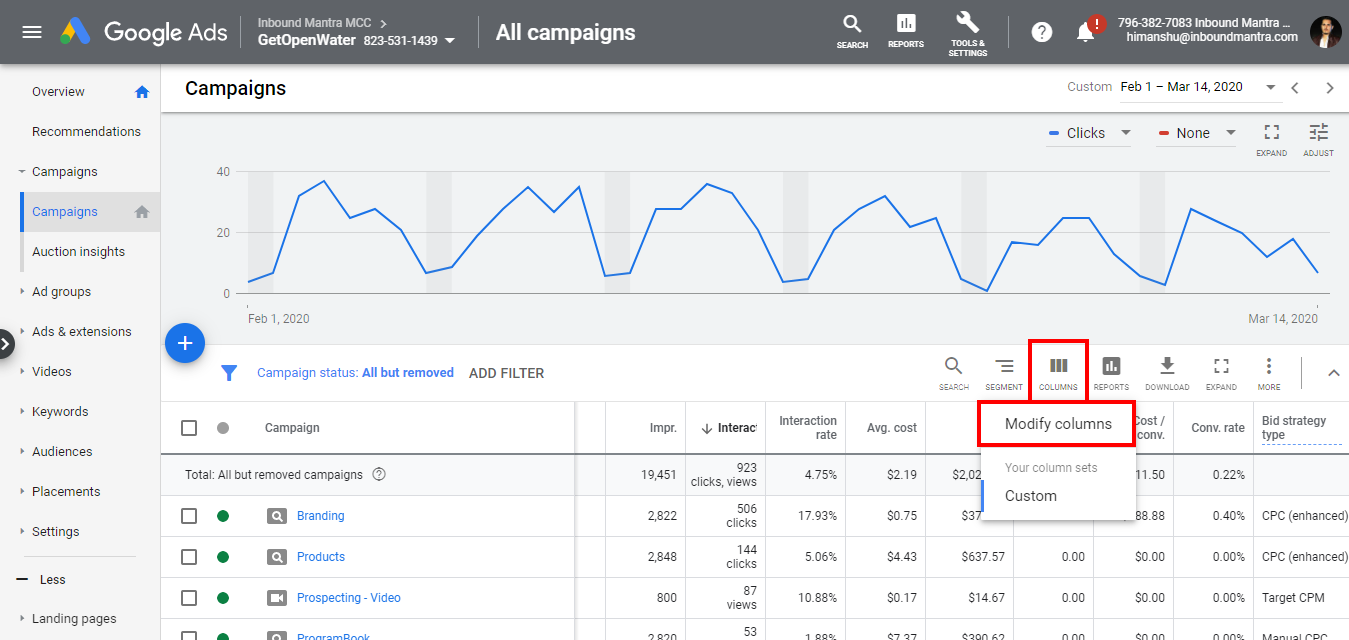
Task: Click the Inbound Mantra MCC breadcrumb
Action: click(x=315, y=22)
